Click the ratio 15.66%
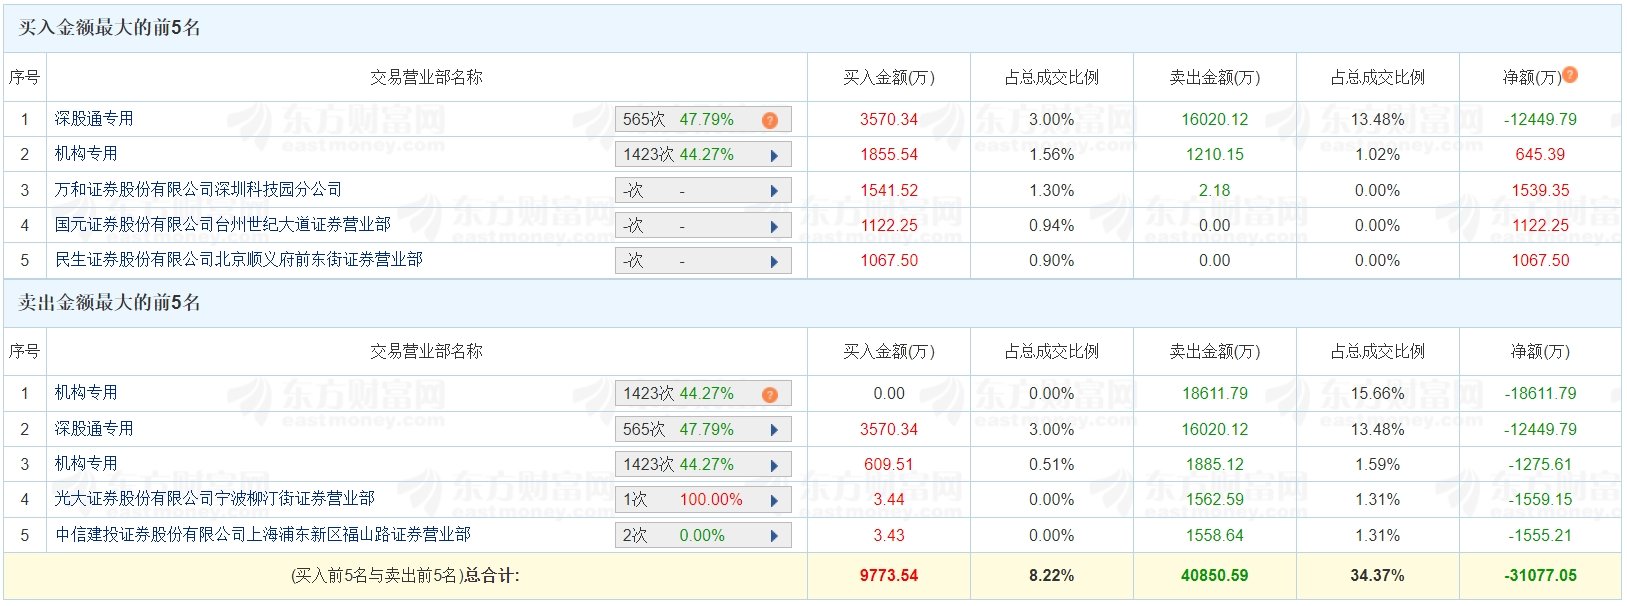Screen dimensions: 1627x606 1378,394
